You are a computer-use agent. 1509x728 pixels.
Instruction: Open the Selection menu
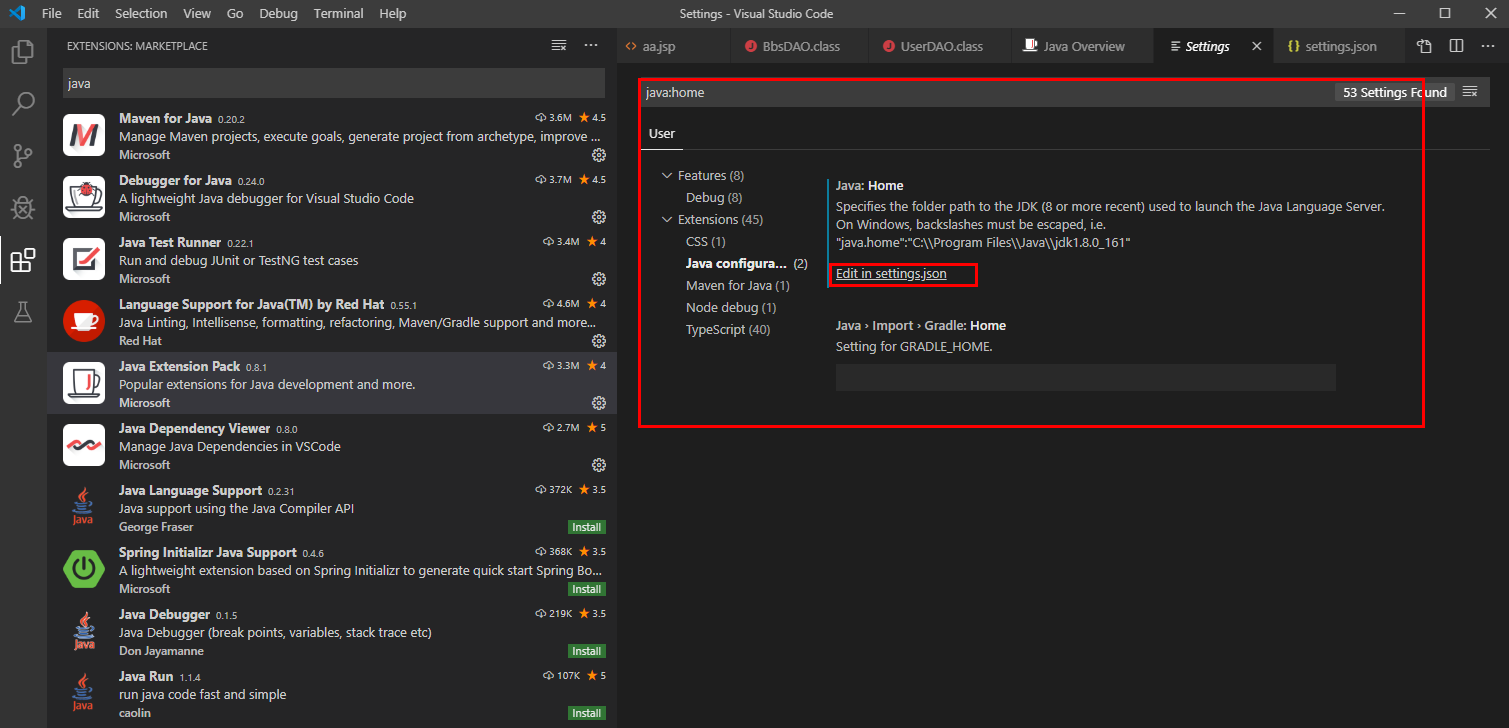[141, 13]
